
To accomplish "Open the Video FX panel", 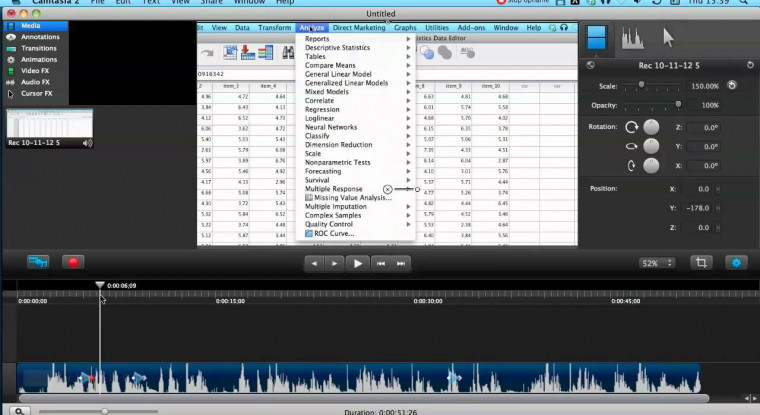I will click(35, 71).
